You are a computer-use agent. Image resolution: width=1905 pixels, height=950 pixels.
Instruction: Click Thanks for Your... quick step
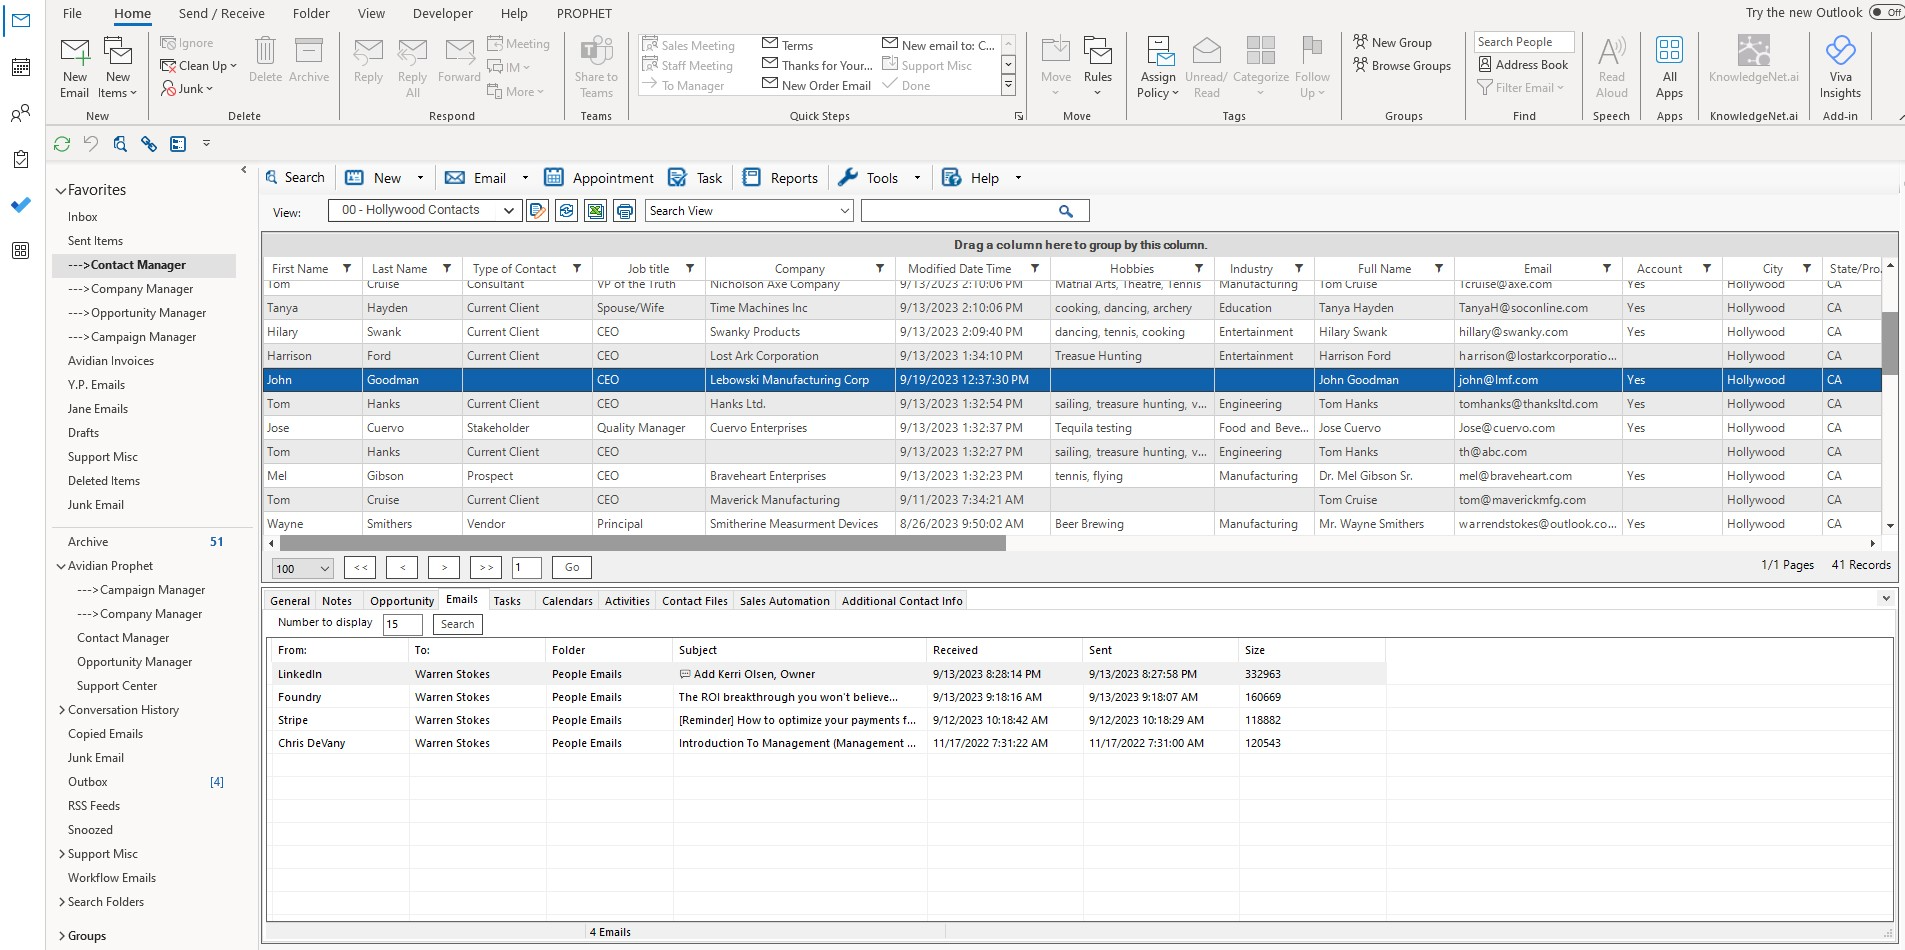817,65
